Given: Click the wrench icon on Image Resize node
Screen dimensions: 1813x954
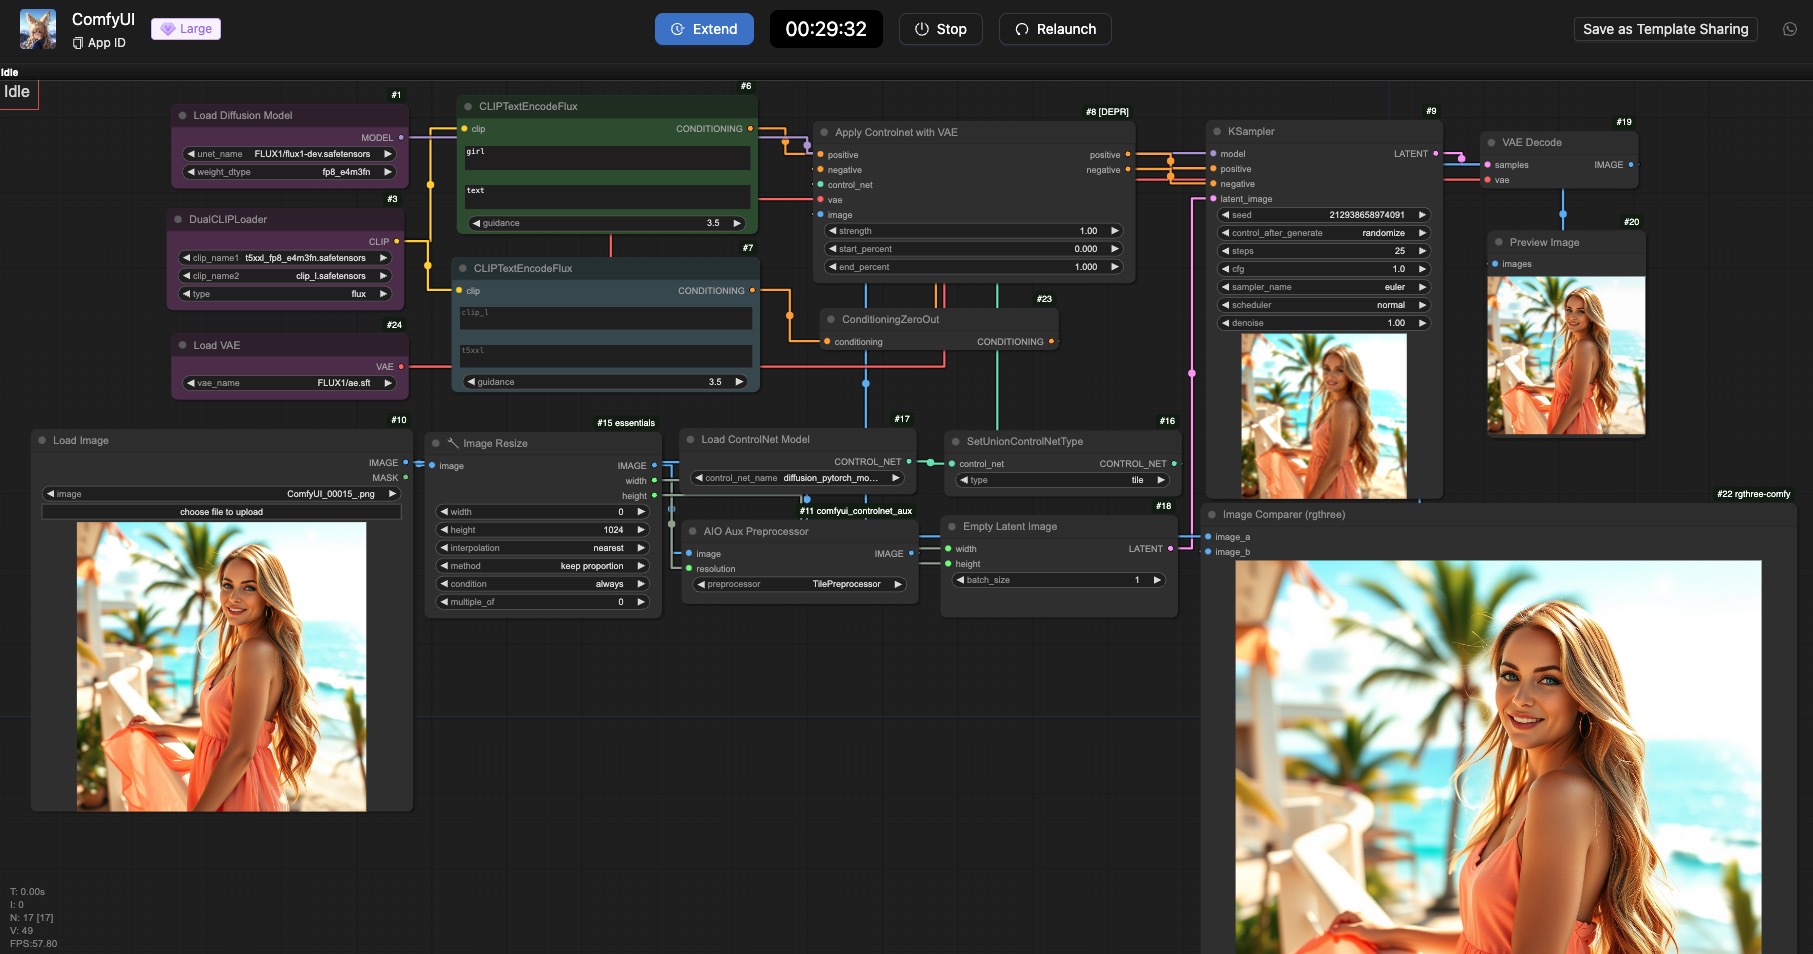Looking at the screenshot, I should tap(452, 443).
